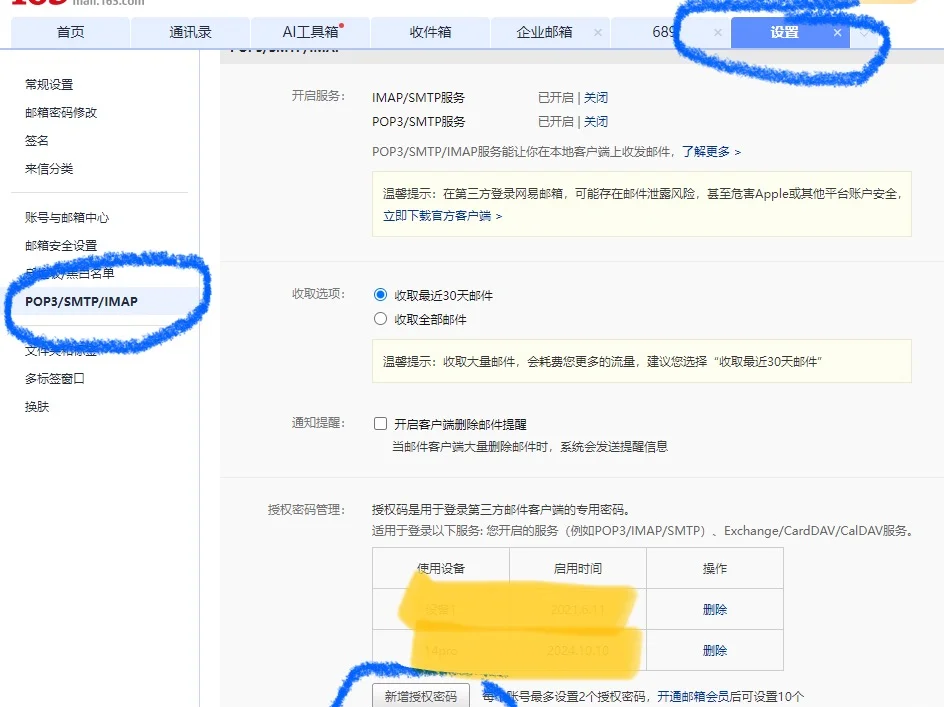Open 换肤 to change the skin
Screen dimensions: 944x707
(38, 406)
